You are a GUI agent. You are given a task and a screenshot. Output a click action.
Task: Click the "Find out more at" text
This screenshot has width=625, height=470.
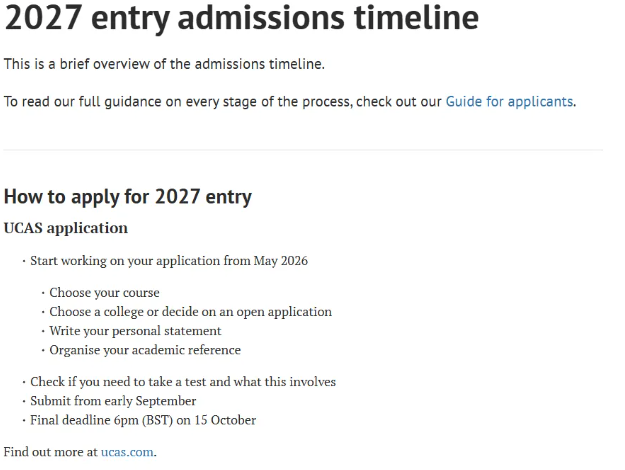point(50,452)
